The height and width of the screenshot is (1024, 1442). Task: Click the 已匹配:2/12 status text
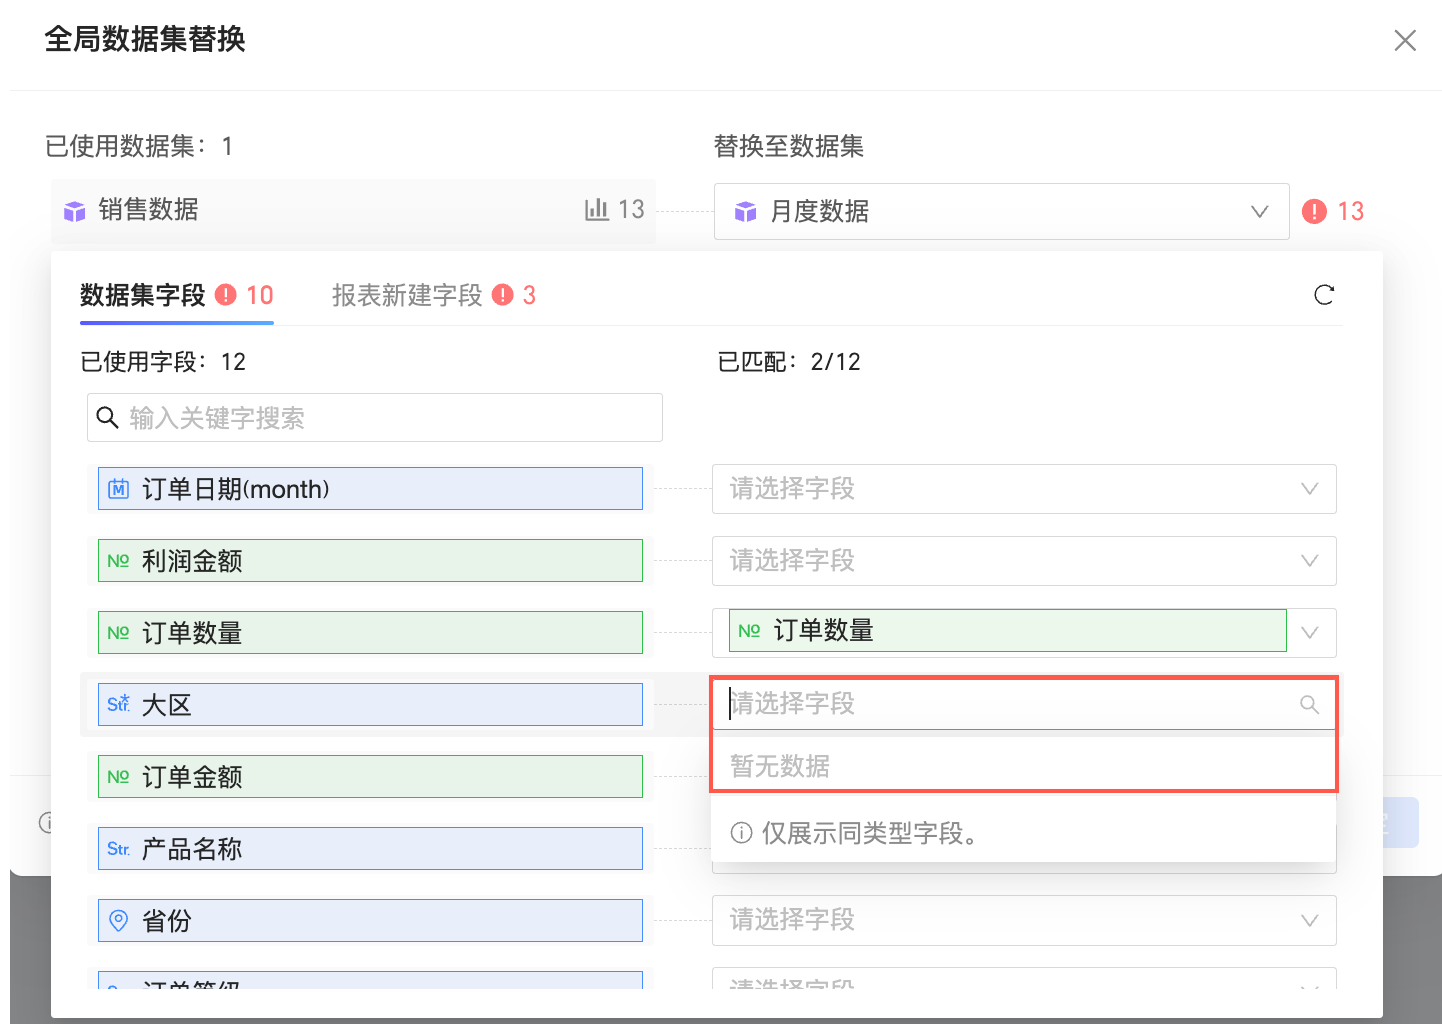pyautogui.click(x=789, y=362)
